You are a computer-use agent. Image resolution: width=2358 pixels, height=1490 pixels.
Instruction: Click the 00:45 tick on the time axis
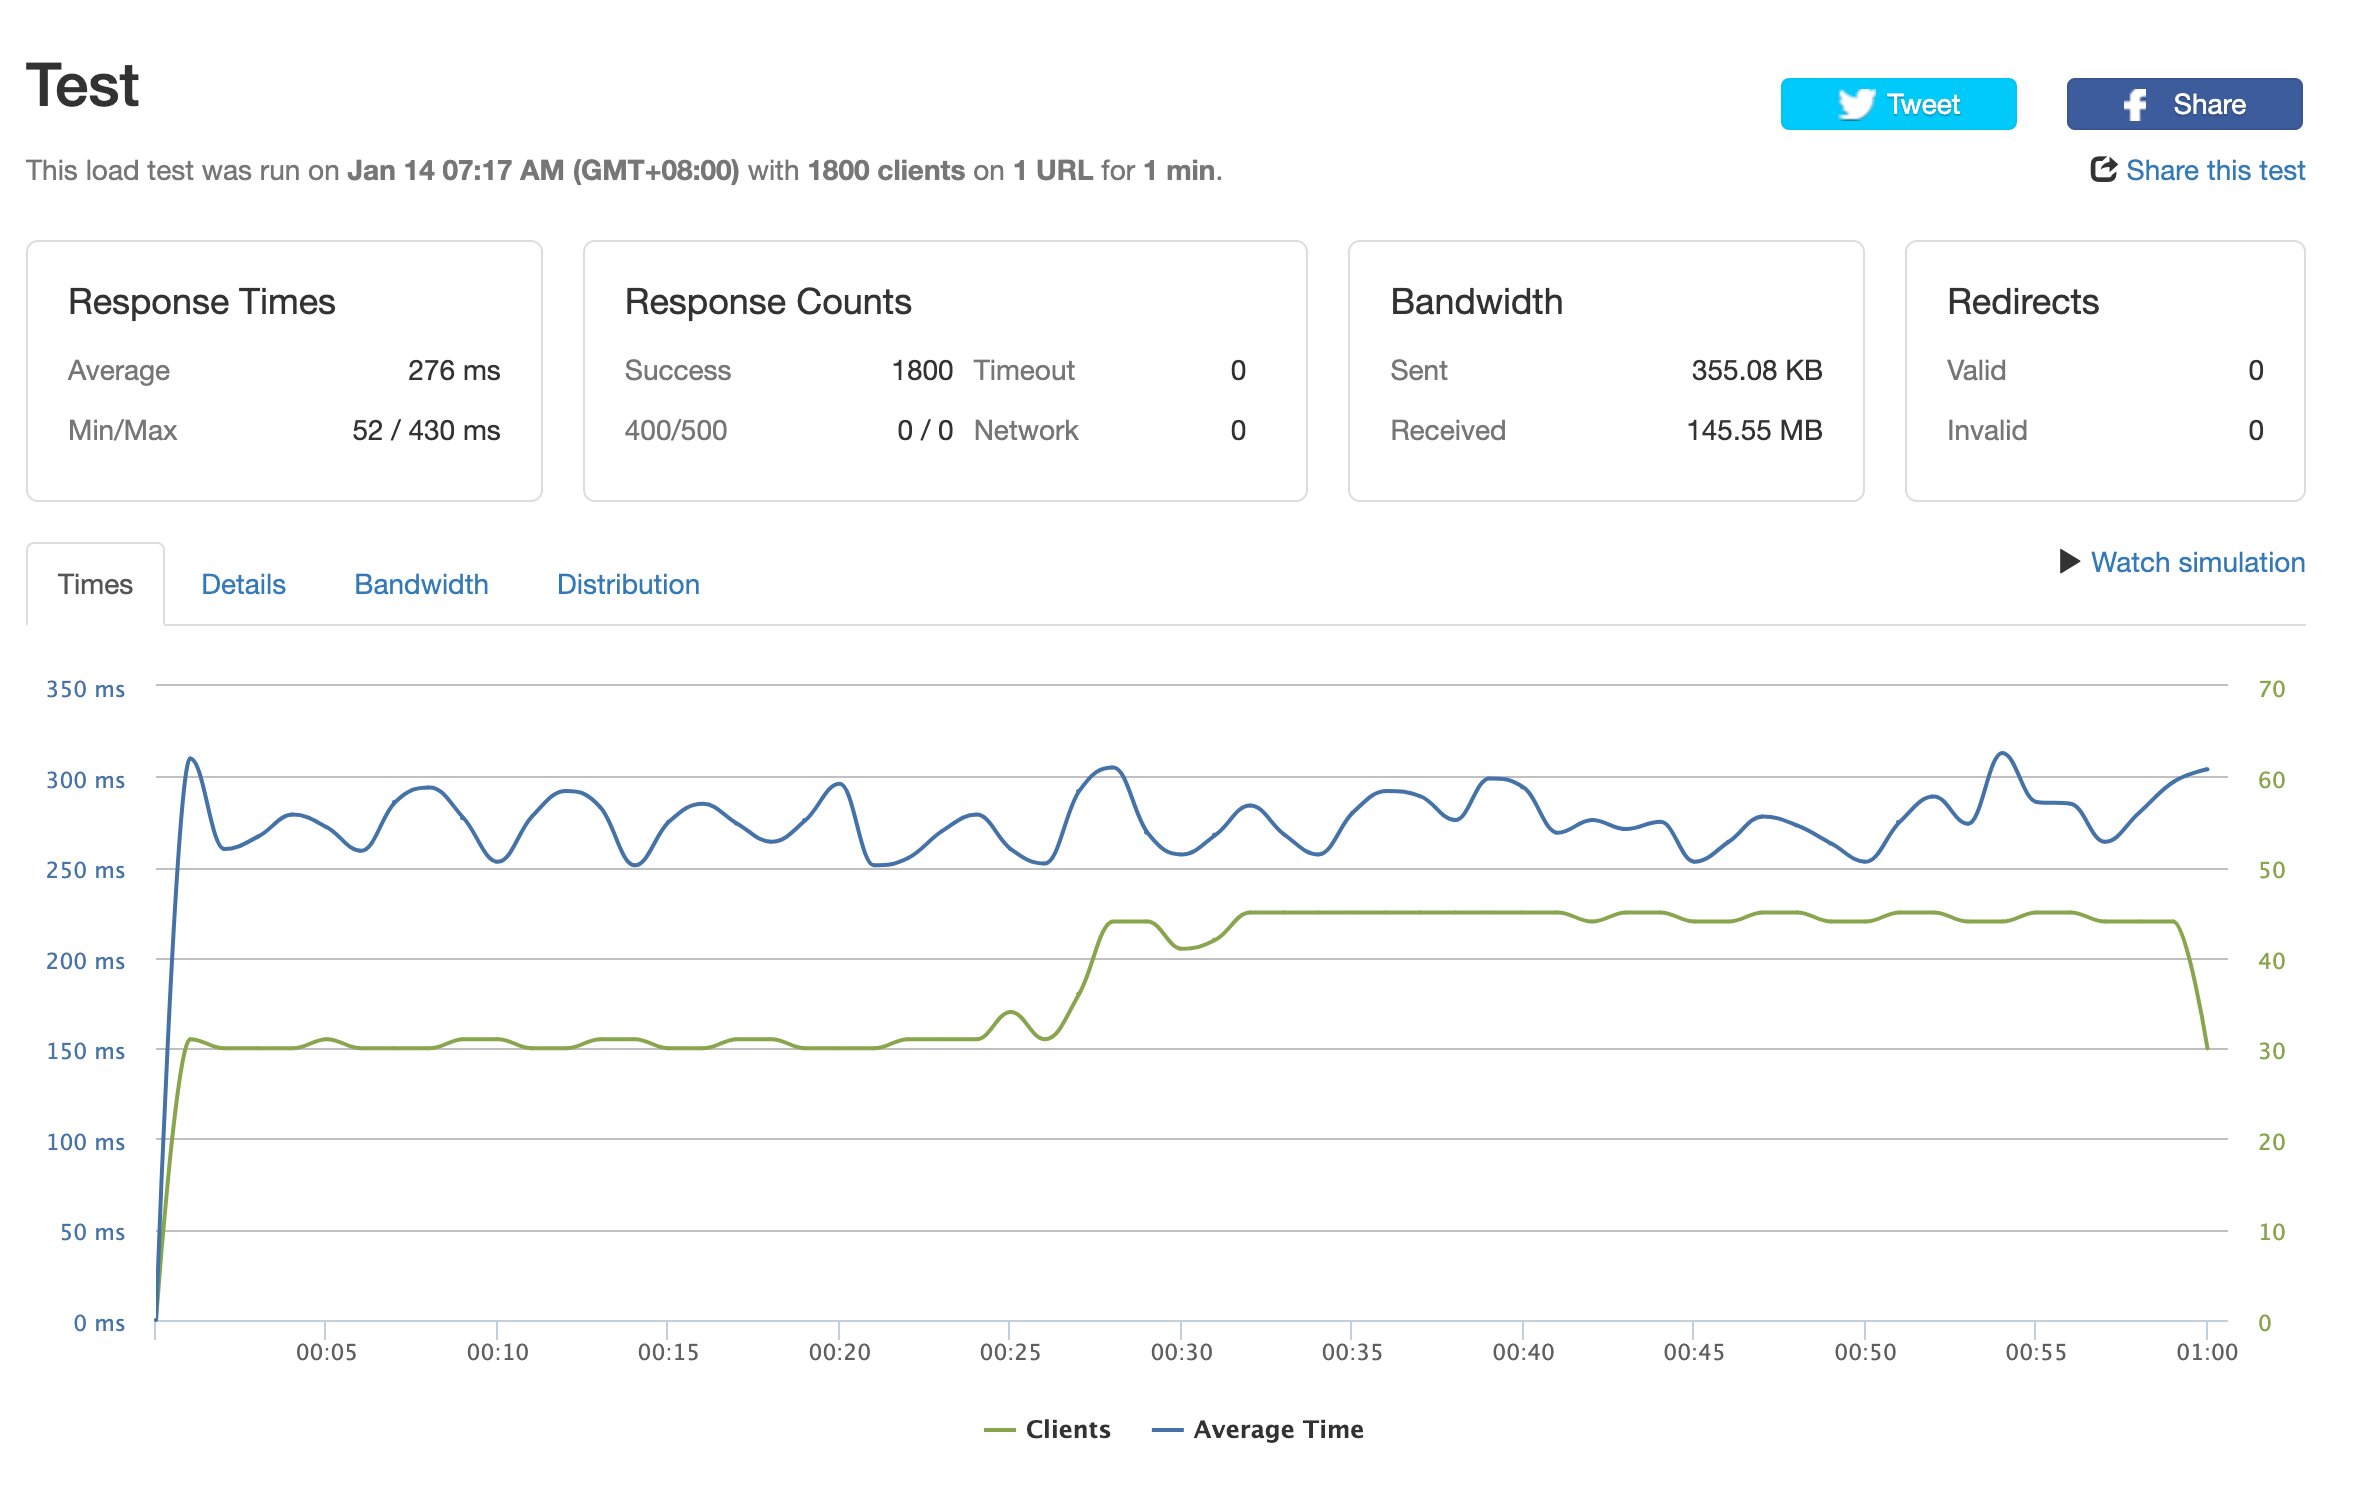coord(1694,1352)
